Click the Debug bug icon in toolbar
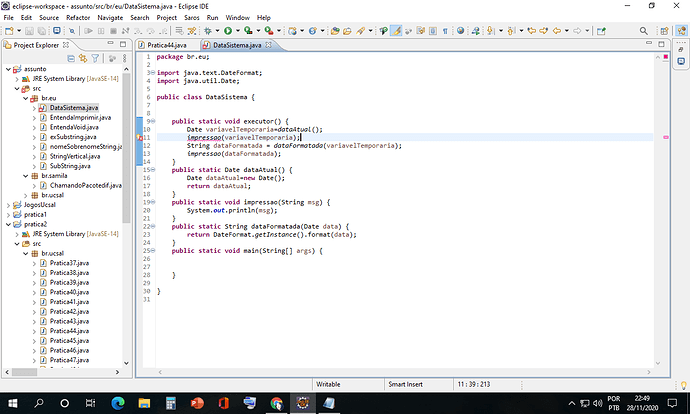Image resolution: width=690 pixels, height=414 pixels. 207,31
